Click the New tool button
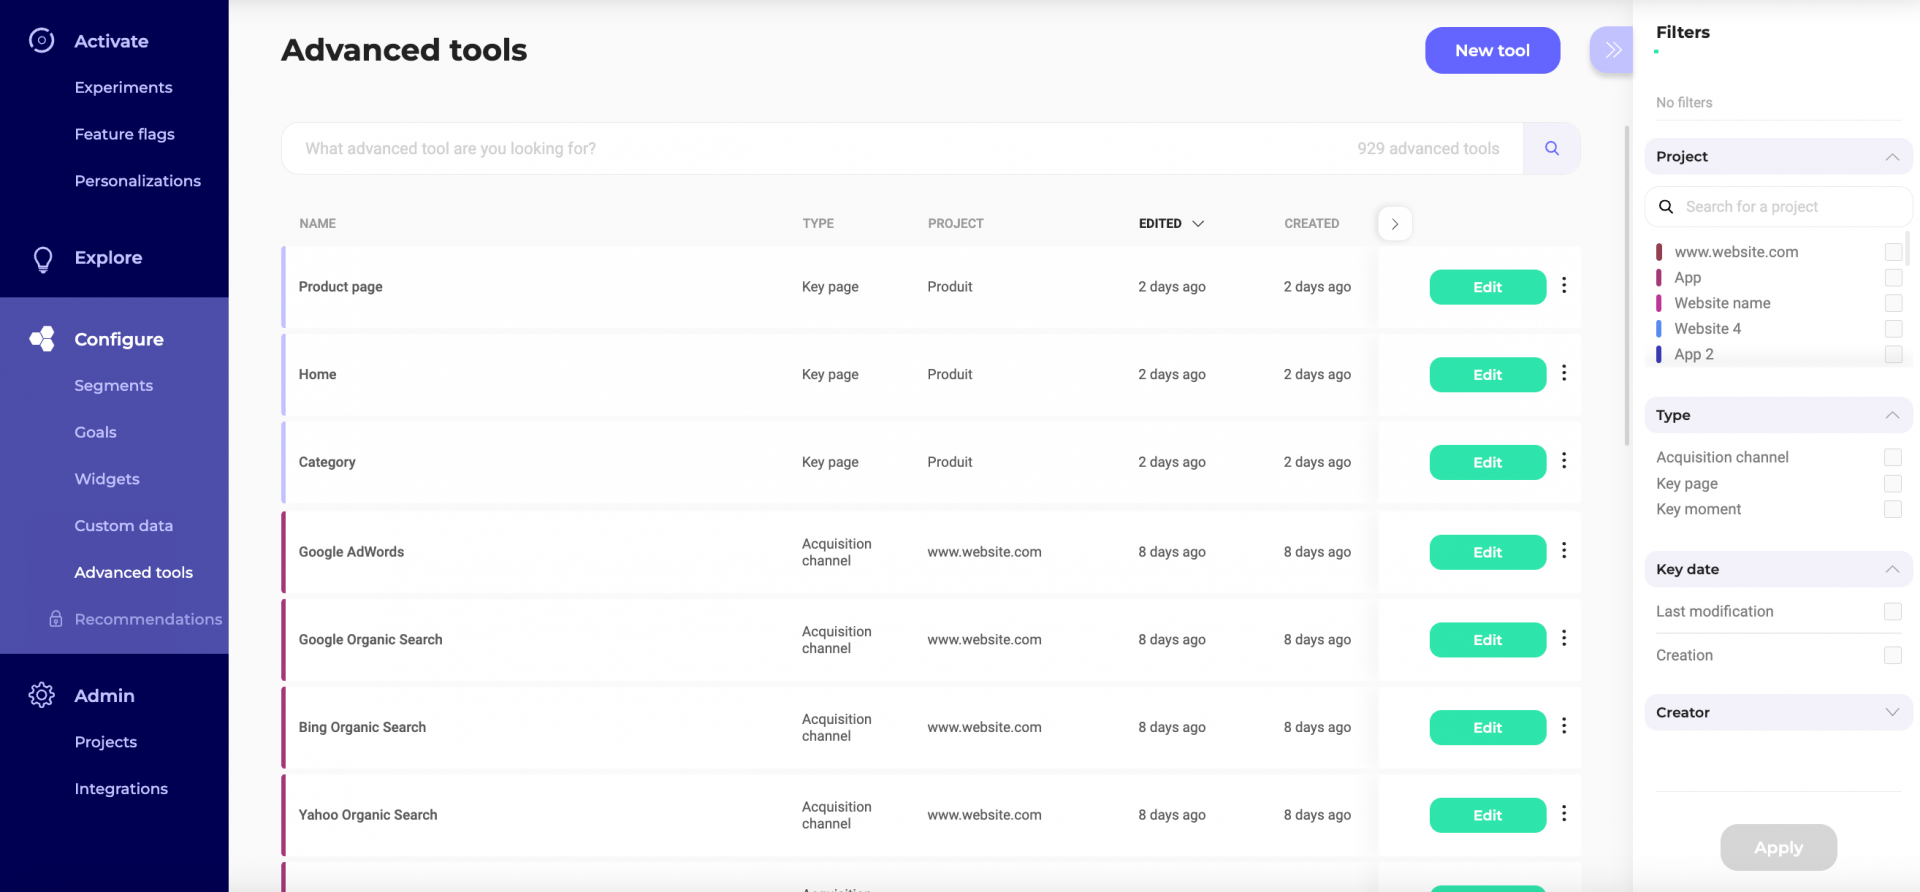 [1492, 50]
